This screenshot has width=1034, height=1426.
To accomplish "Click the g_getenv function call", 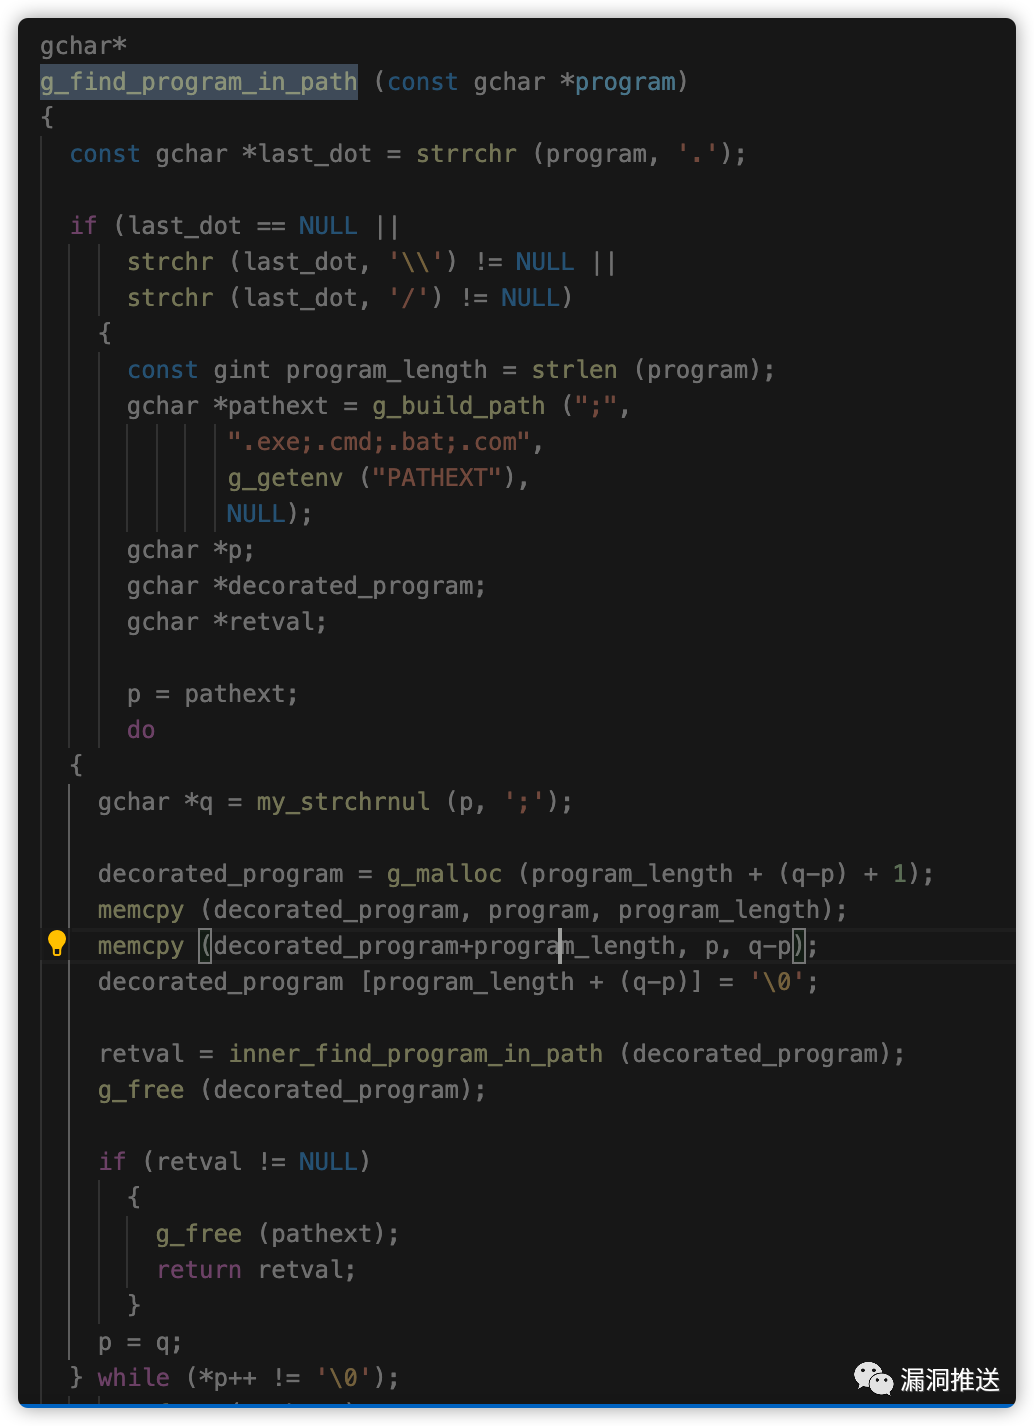I will [285, 478].
